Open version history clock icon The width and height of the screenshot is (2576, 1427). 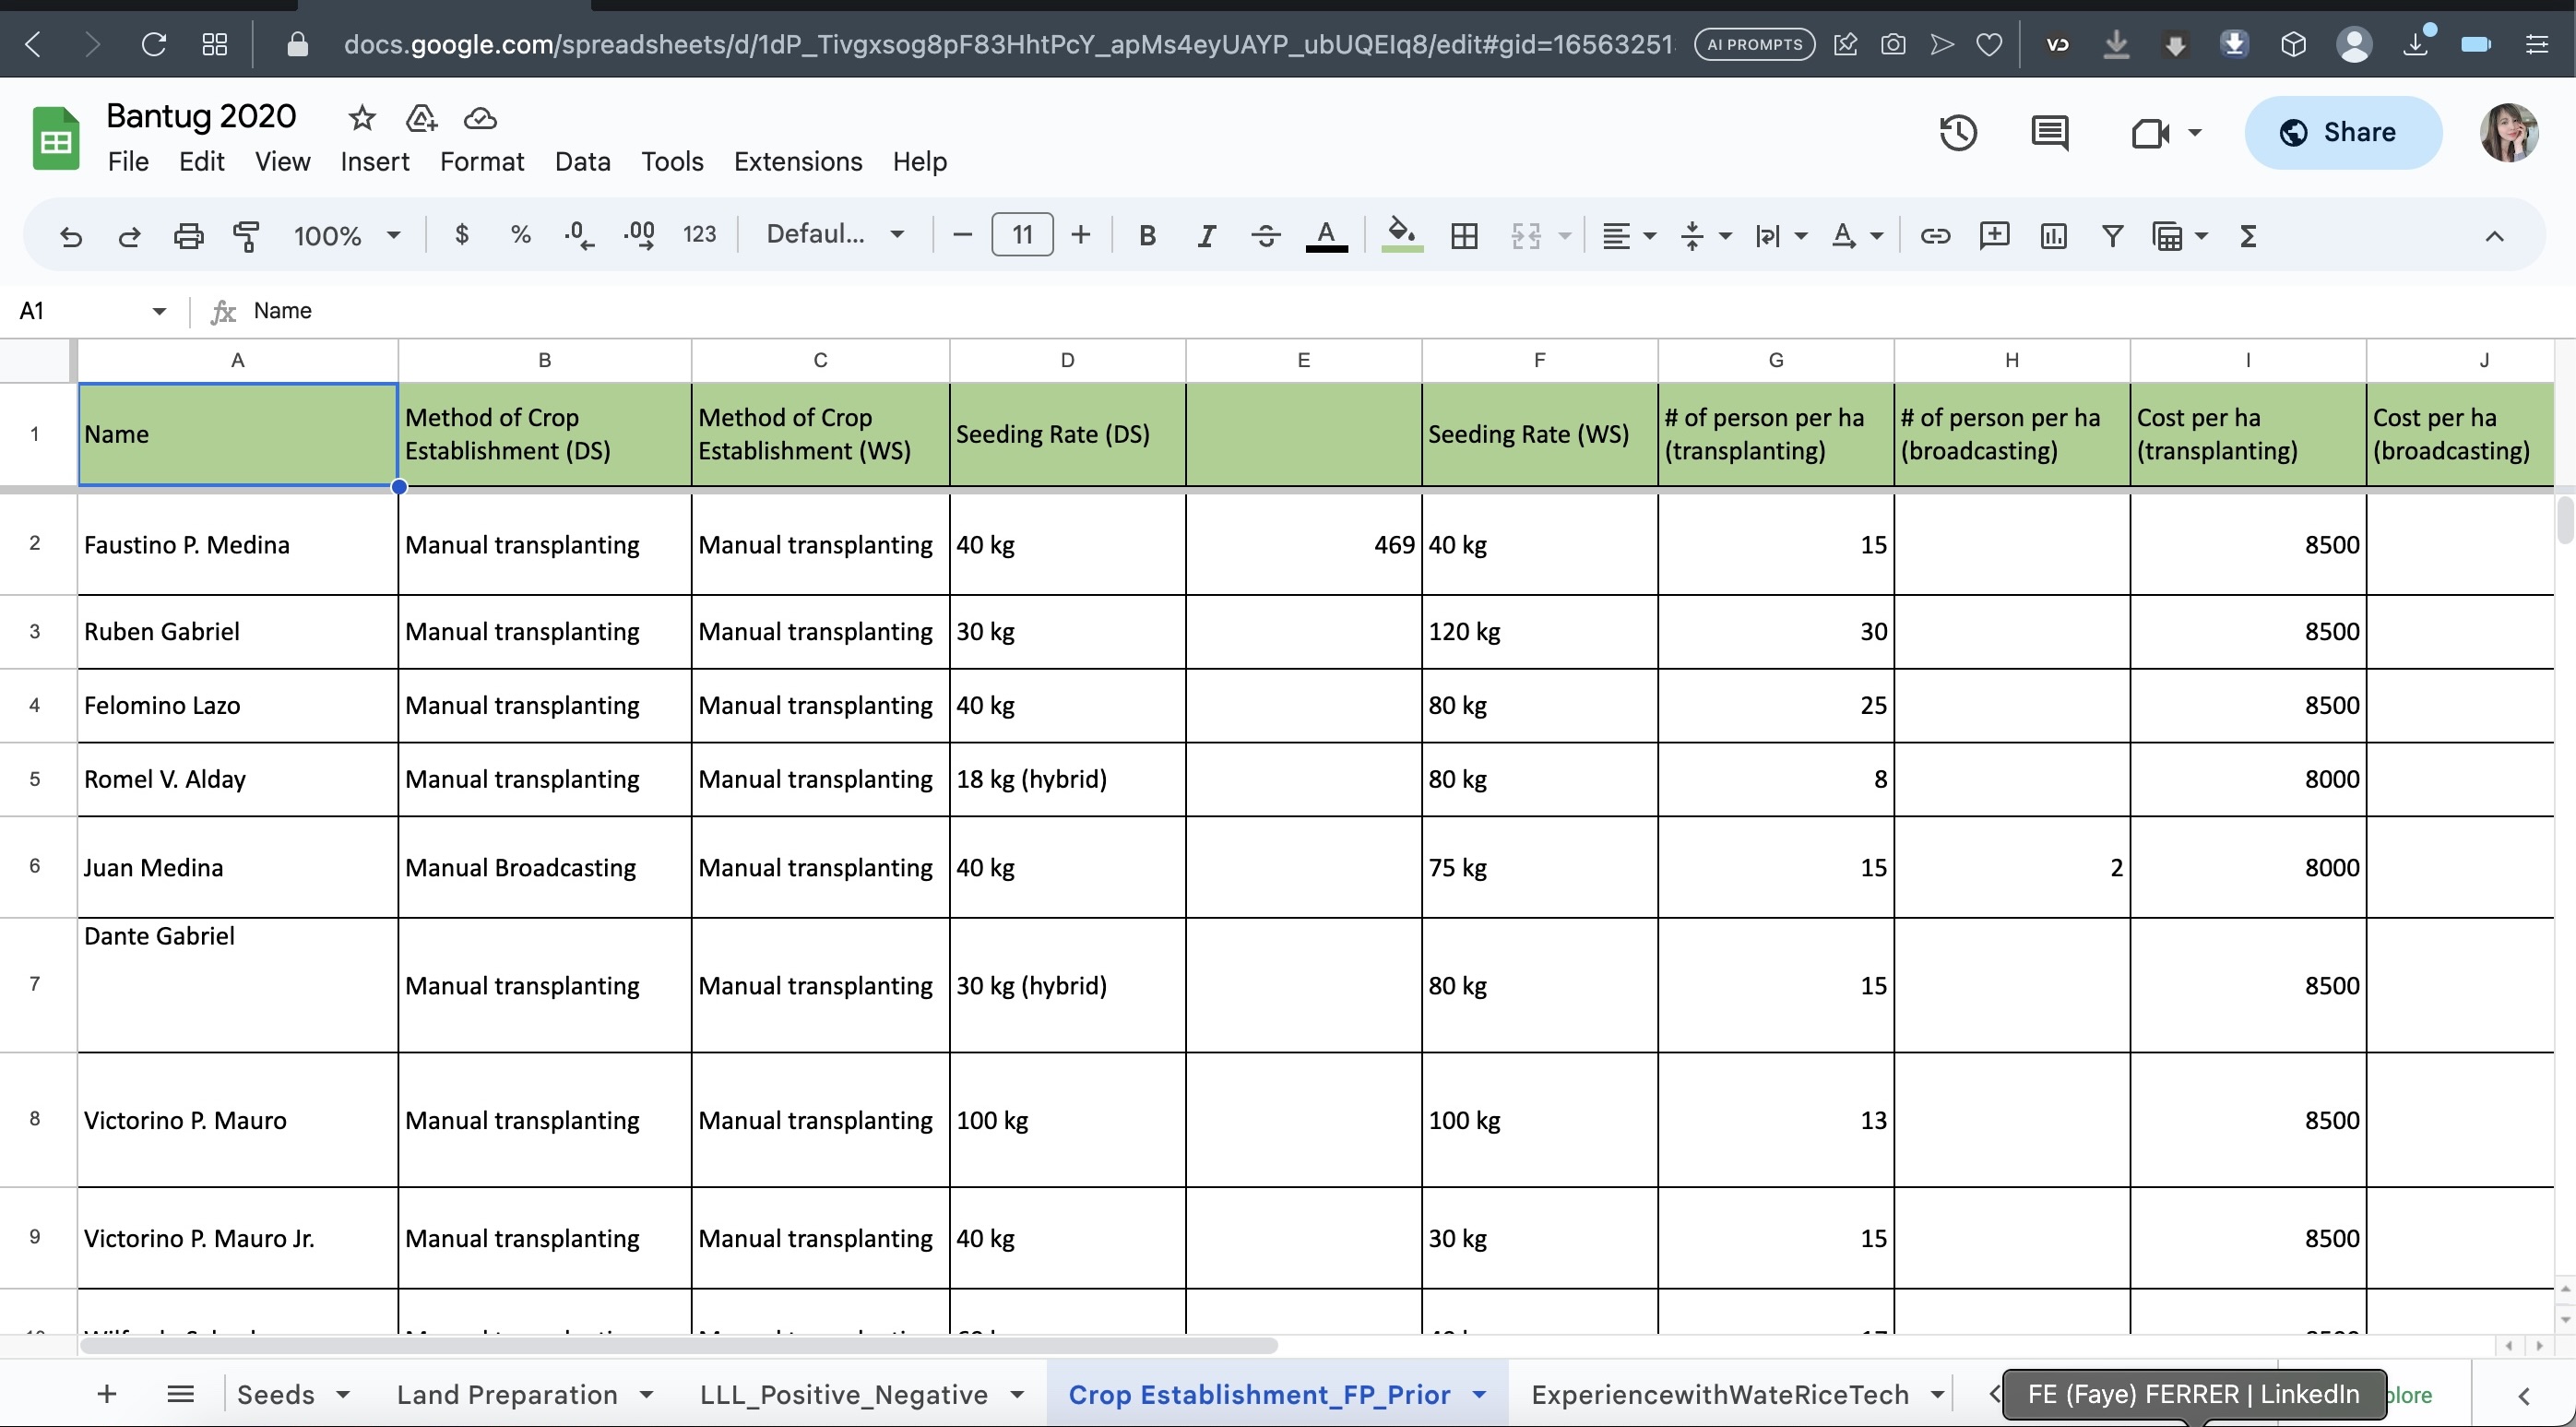1958,132
